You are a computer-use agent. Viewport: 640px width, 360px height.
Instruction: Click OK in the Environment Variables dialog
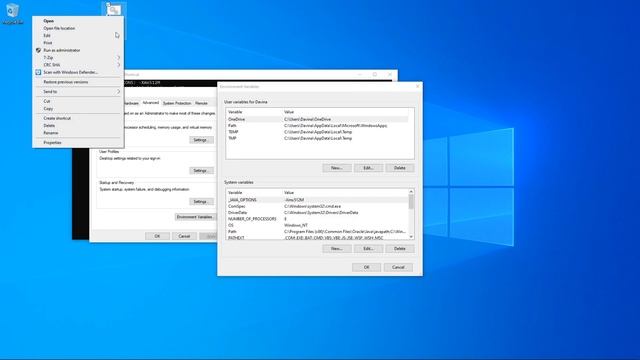pyautogui.click(x=367, y=267)
